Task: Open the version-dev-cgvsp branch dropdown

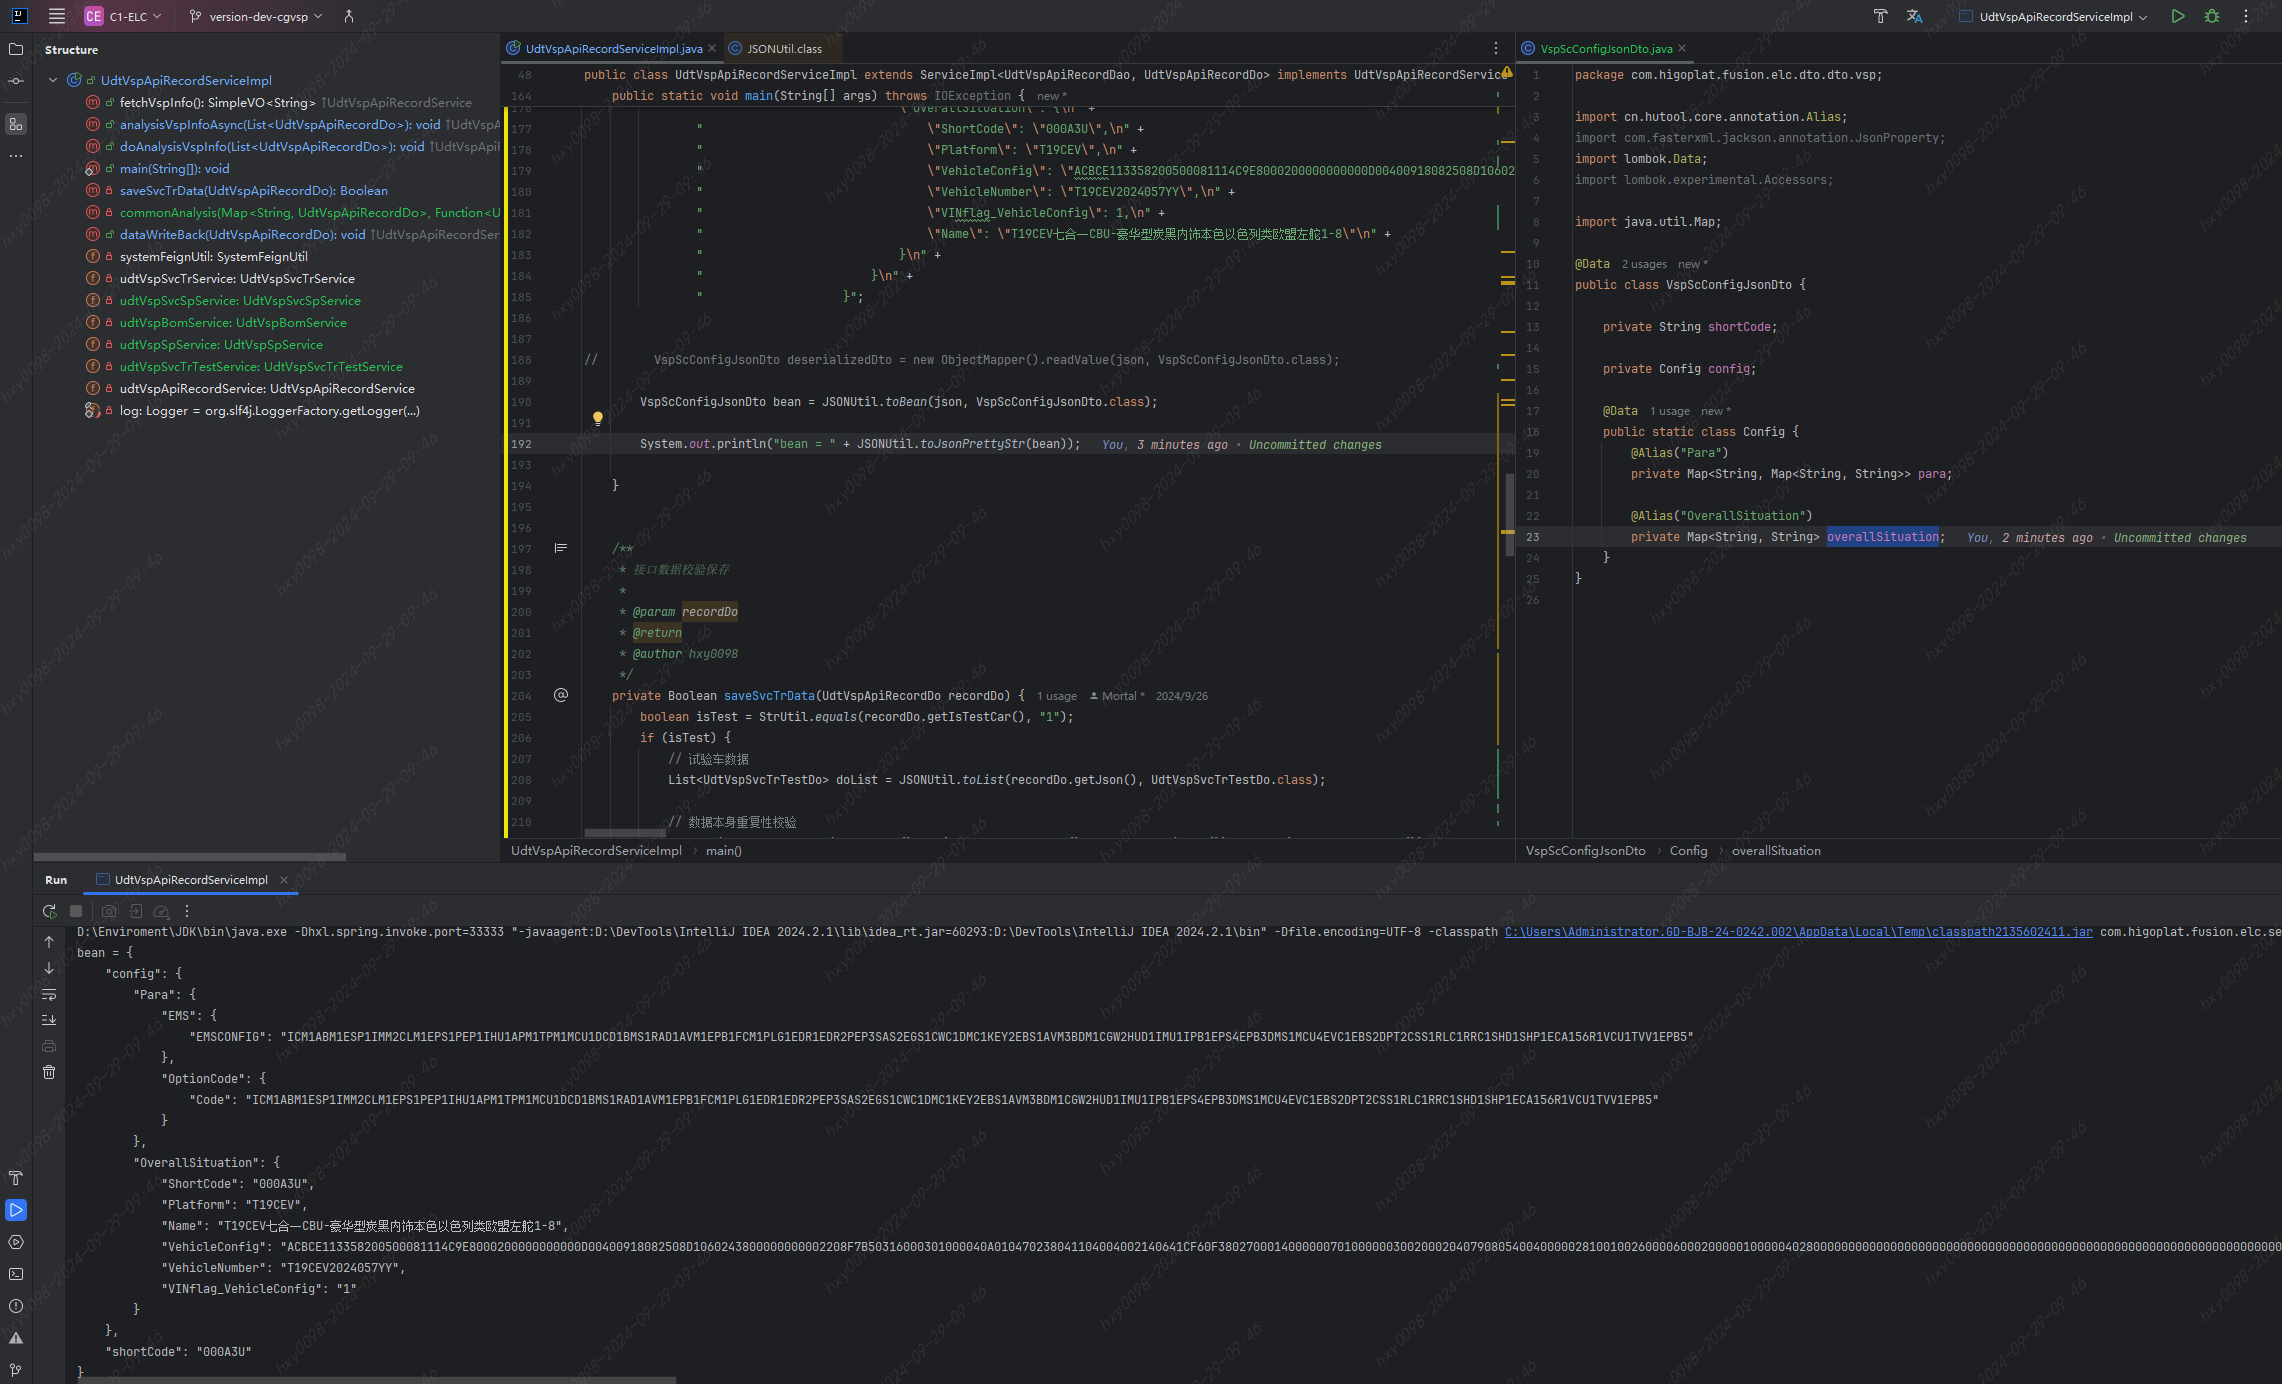Action: [x=256, y=16]
